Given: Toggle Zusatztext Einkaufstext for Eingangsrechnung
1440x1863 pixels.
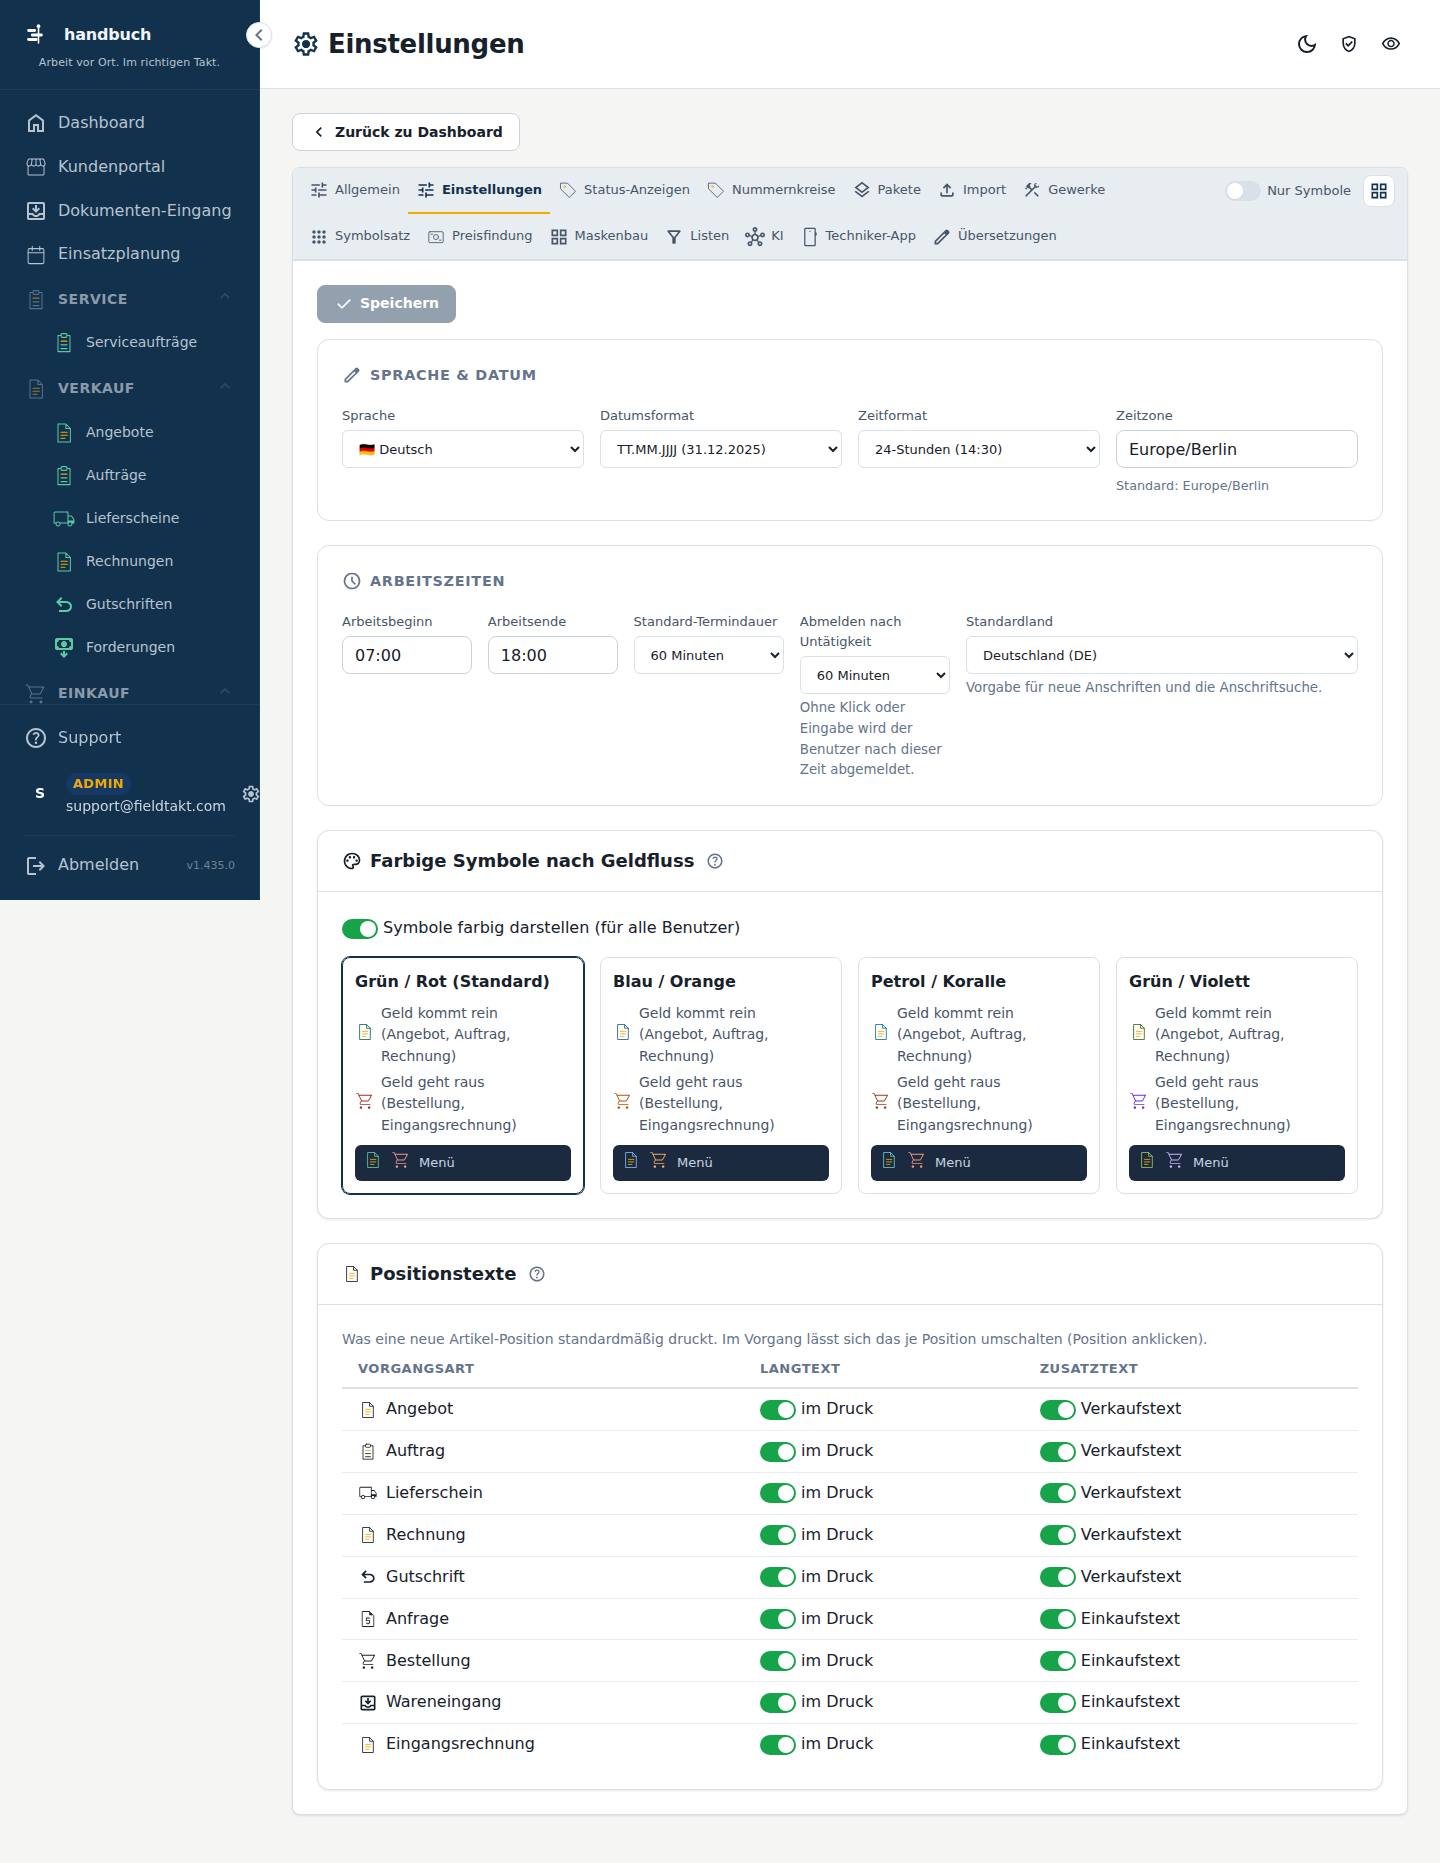Looking at the screenshot, I should (x=1058, y=1744).
